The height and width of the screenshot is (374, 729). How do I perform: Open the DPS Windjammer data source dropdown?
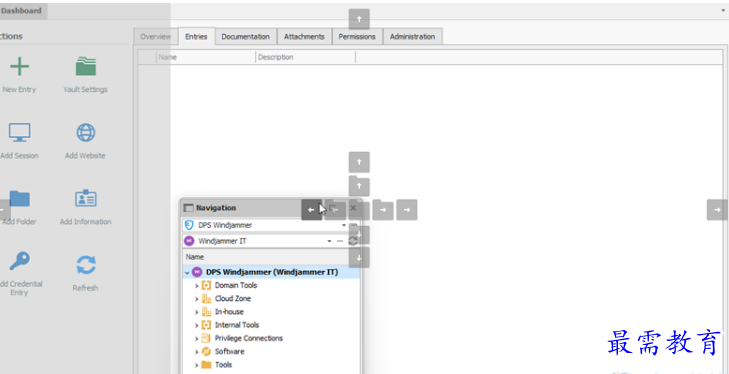click(x=344, y=225)
